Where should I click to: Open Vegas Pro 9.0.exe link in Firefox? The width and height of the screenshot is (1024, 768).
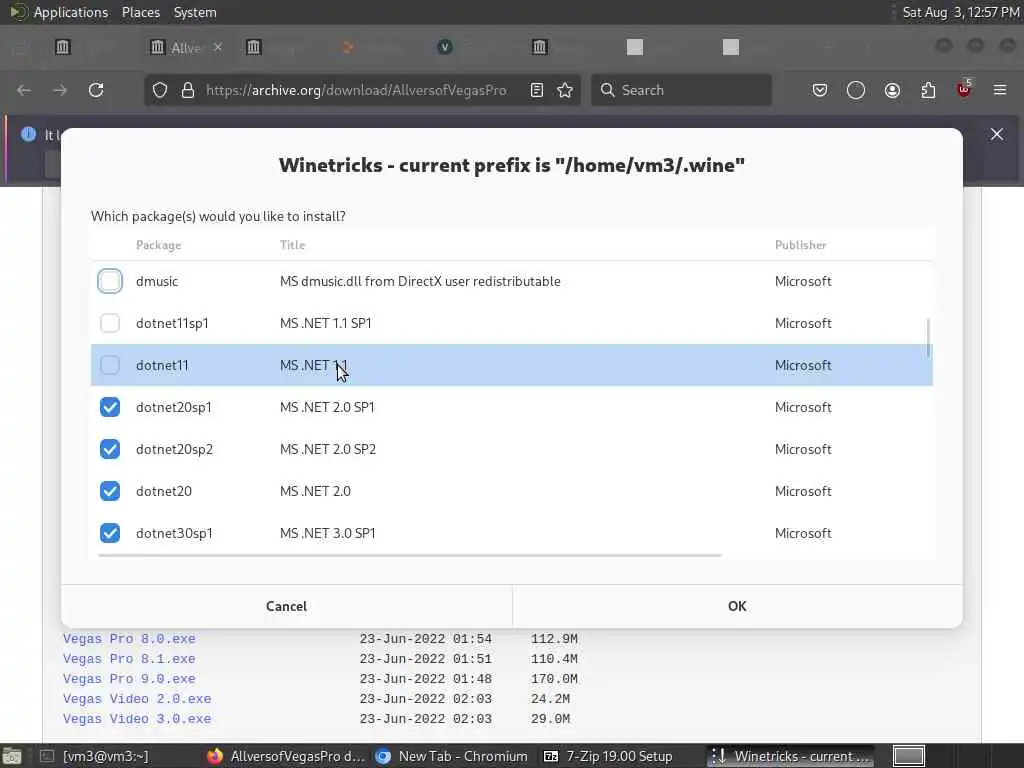pyautogui.click(x=129, y=679)
